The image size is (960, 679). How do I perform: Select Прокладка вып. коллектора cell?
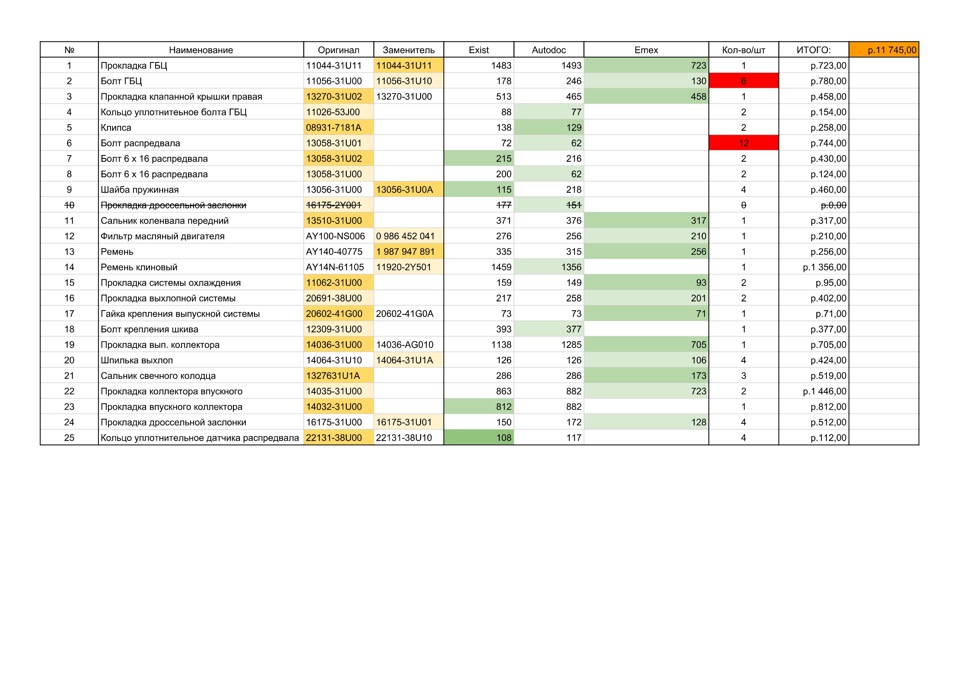[201, 345]
